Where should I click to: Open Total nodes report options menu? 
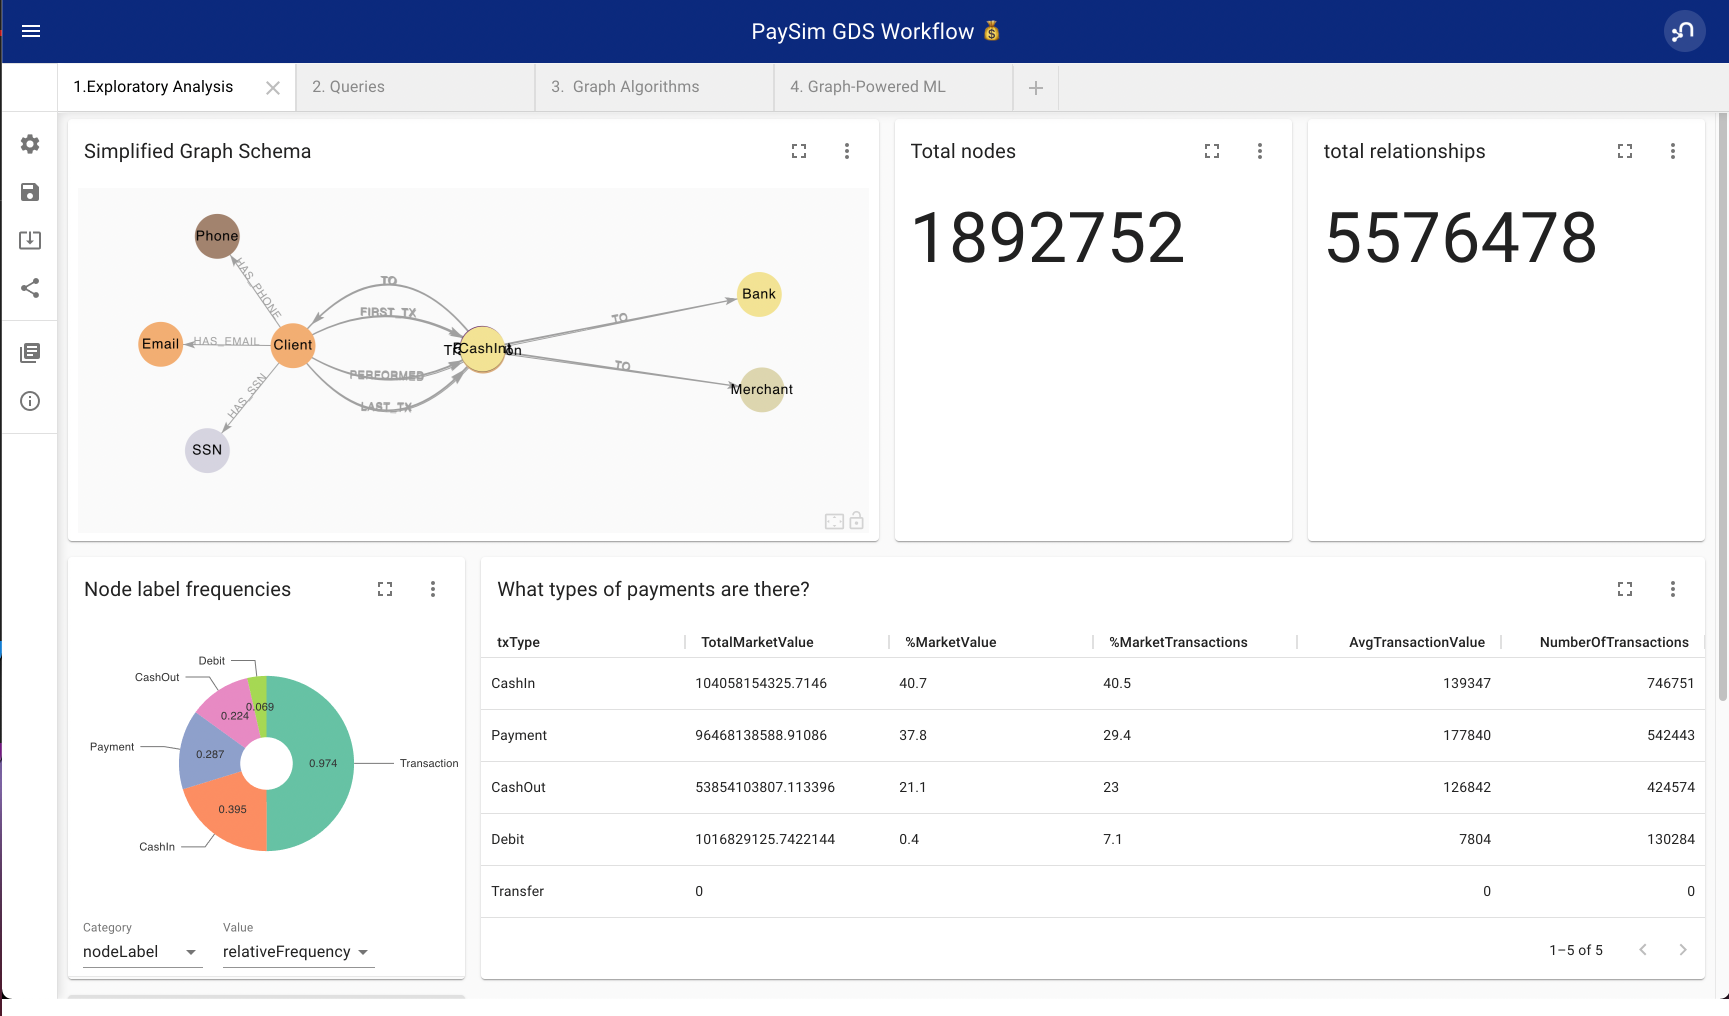point(1260,151)
